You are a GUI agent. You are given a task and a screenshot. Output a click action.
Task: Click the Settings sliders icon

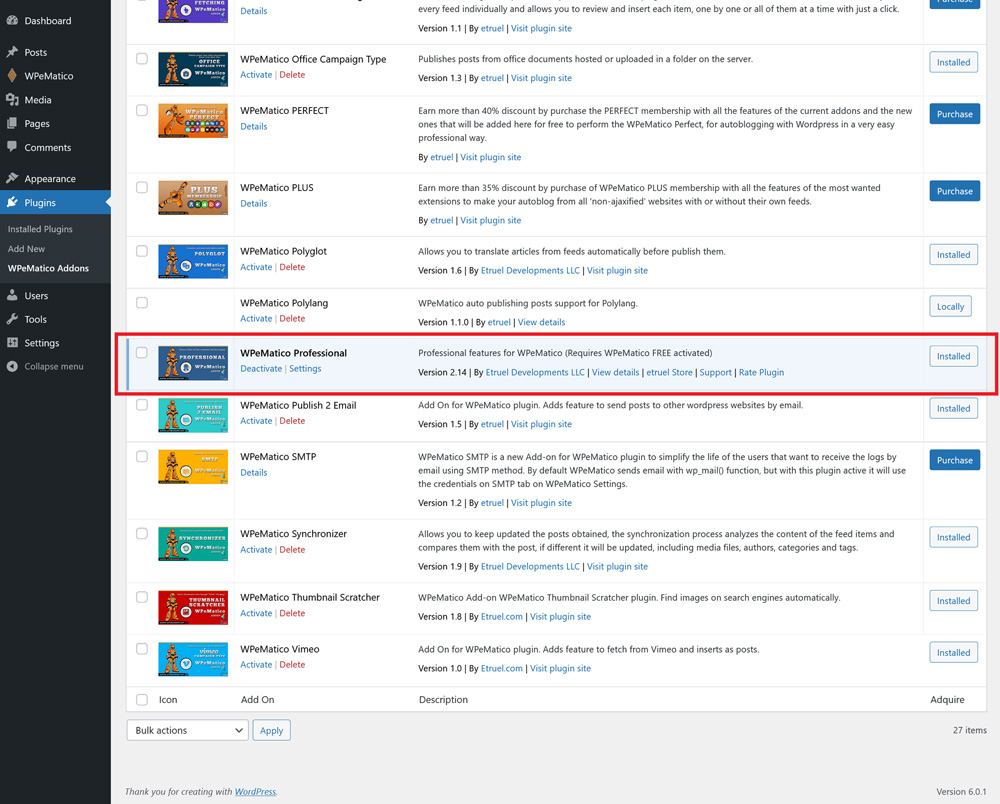click(x=12, y=342)
